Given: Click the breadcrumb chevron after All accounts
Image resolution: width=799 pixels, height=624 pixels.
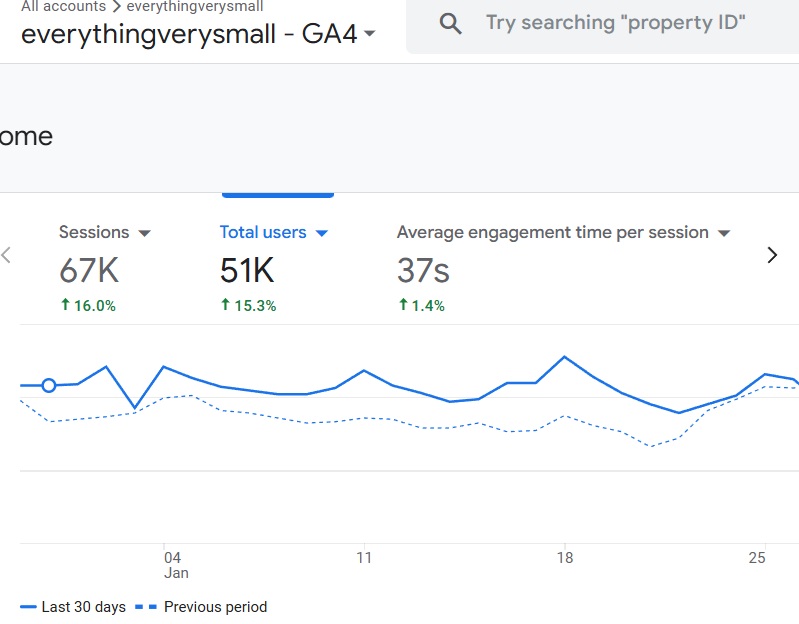Looking at the screenshot, I should click(x=116, y=7).
